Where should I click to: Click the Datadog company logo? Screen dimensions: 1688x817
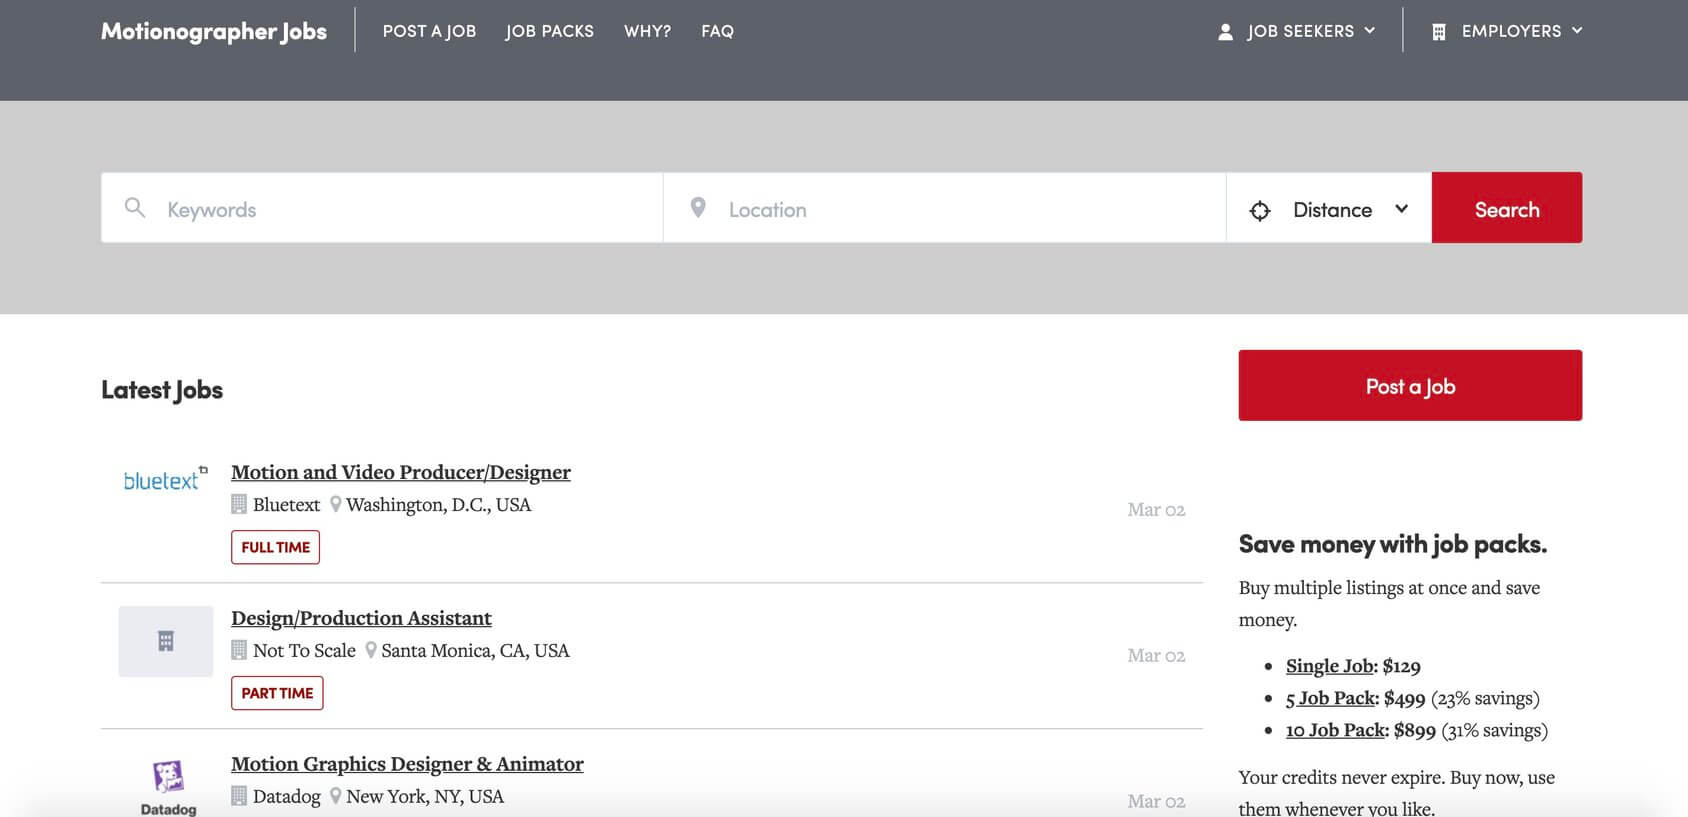pos(168,786)
